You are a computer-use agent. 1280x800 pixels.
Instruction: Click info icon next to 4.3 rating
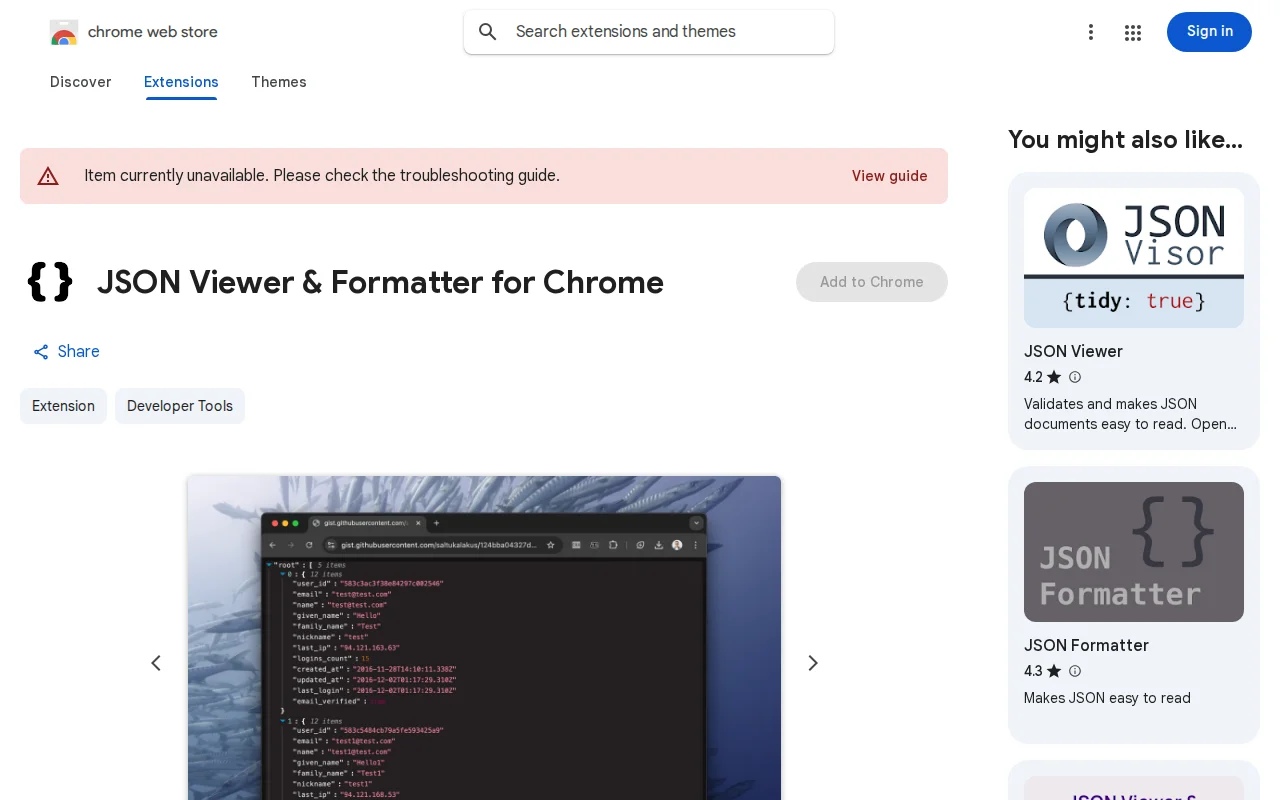[x=1075, y=671]
